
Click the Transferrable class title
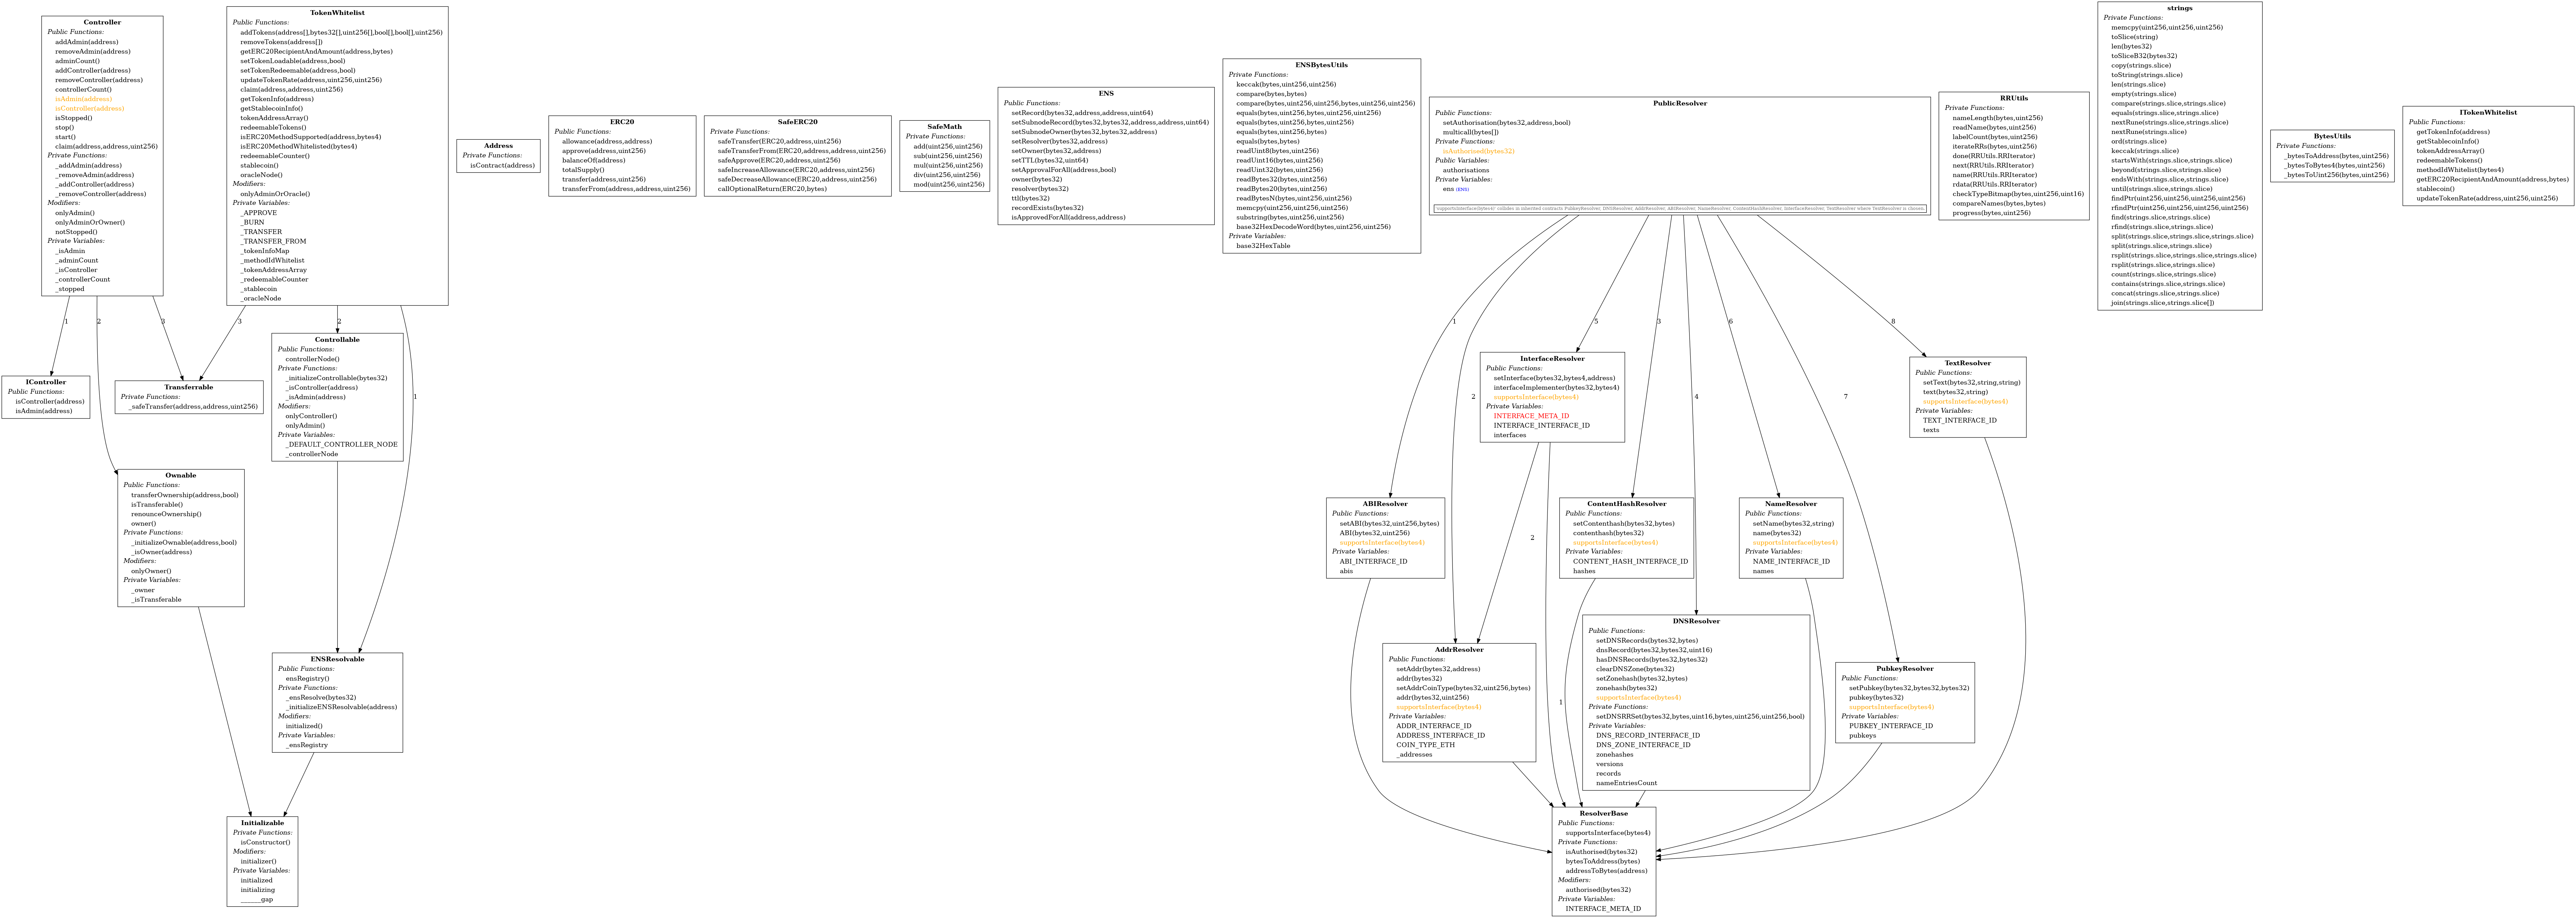click(x=189, y=387)
